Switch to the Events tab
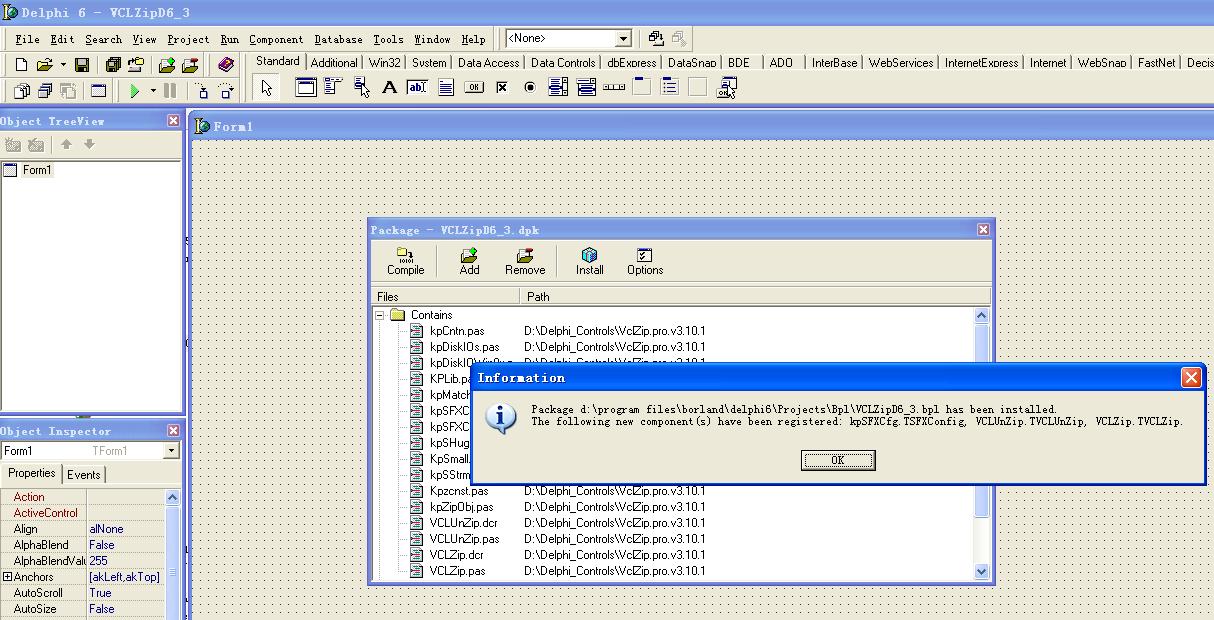 tap(84, 475)
